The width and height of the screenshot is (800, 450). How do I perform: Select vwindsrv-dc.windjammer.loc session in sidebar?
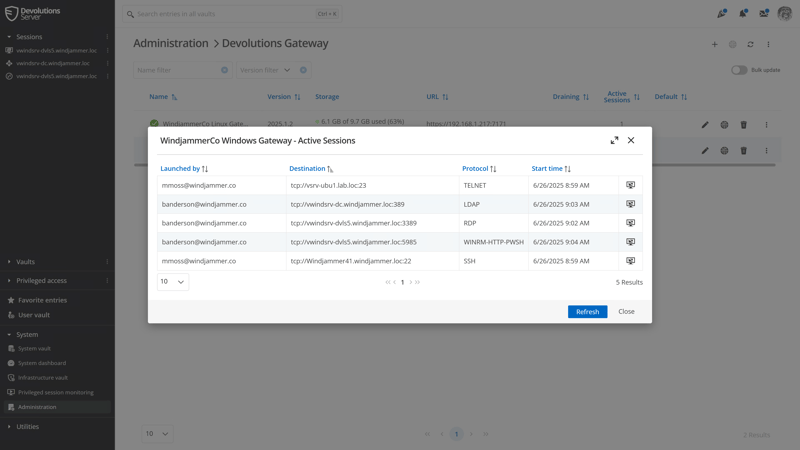(x=53, y=63)
